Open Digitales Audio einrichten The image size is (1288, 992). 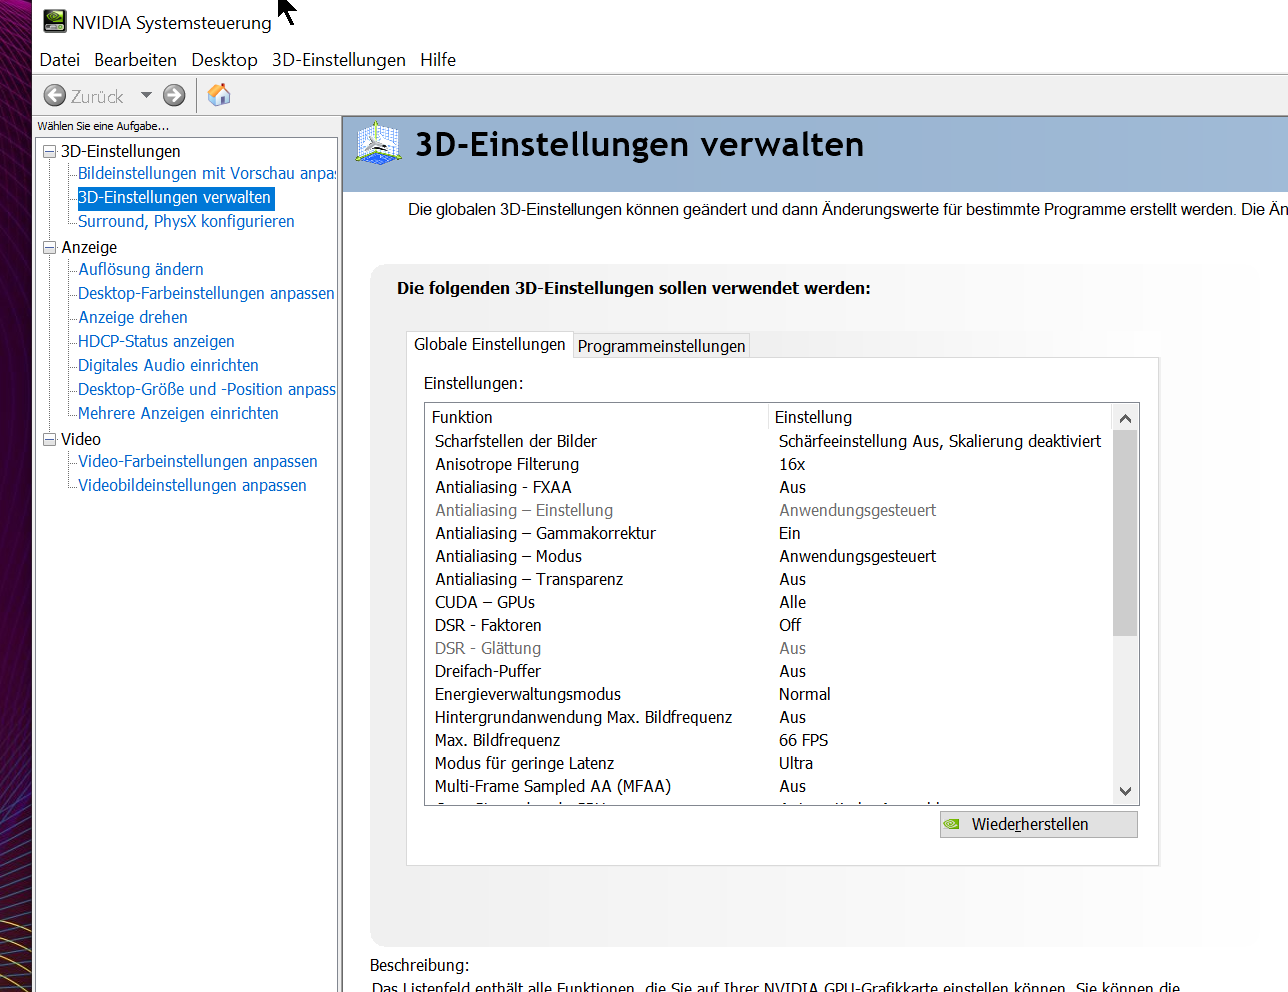click(168, 365)
